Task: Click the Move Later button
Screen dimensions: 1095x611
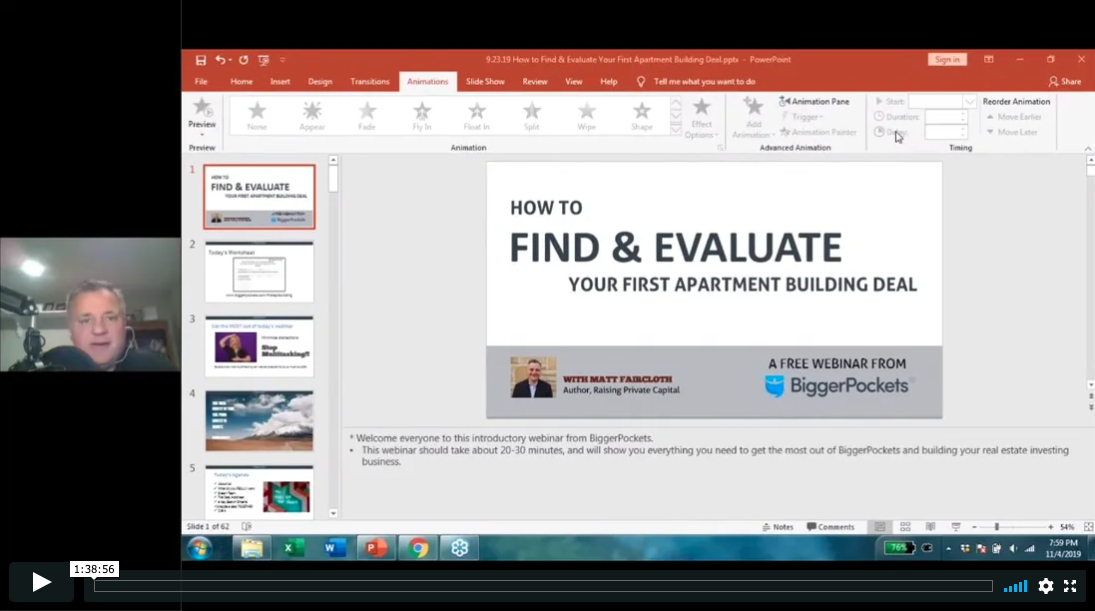Action: (x=1012, y=132)
